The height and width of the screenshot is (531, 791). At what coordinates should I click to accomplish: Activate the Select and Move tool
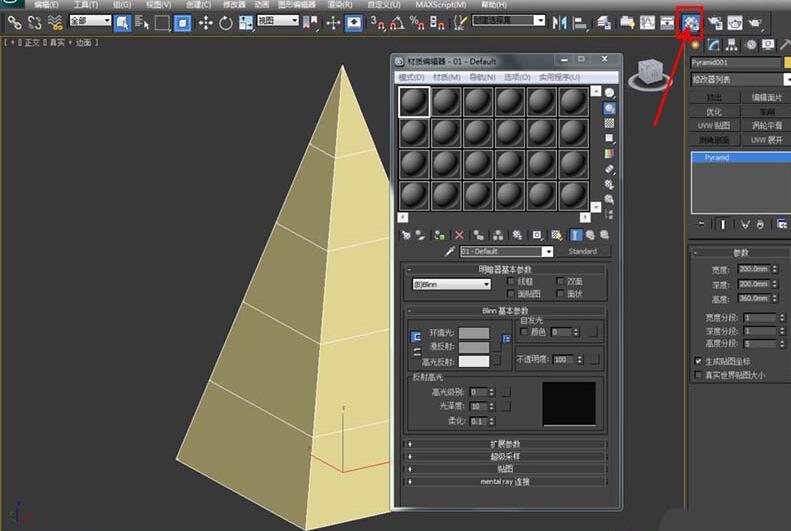click(205, 23)
